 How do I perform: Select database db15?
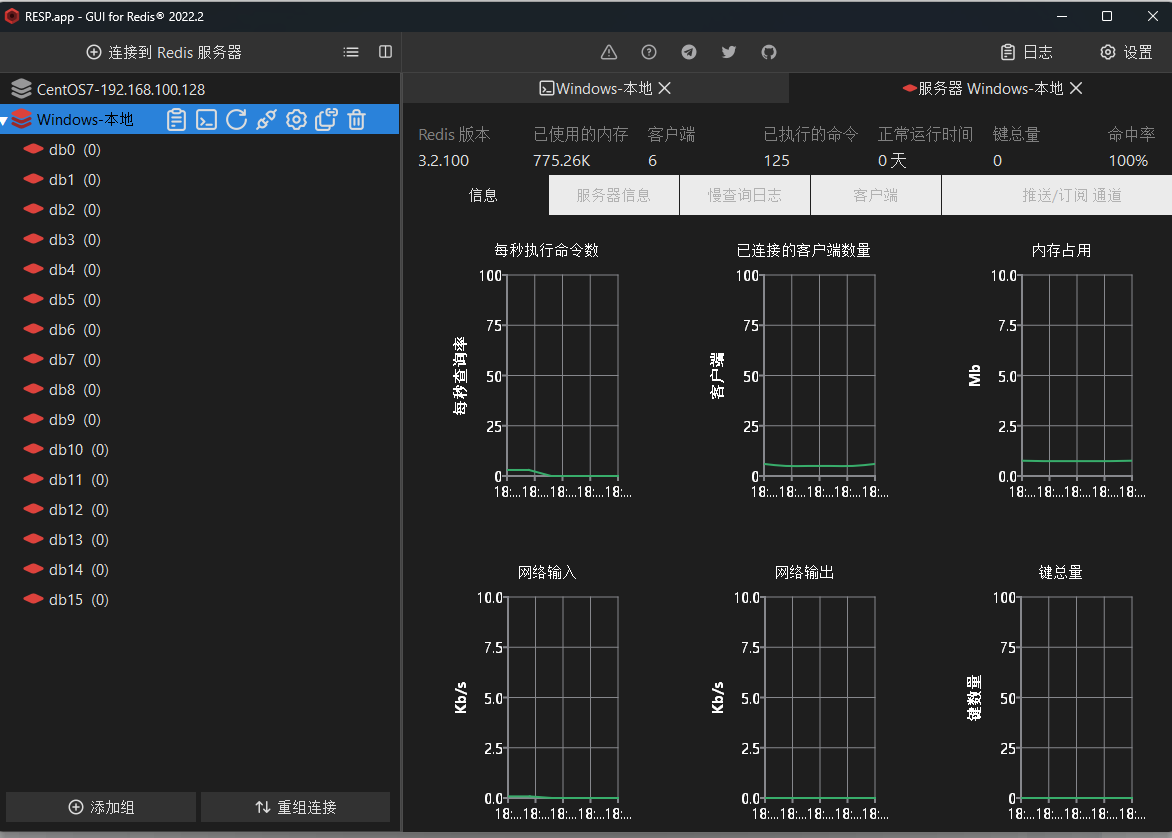(x=66, y=600)
